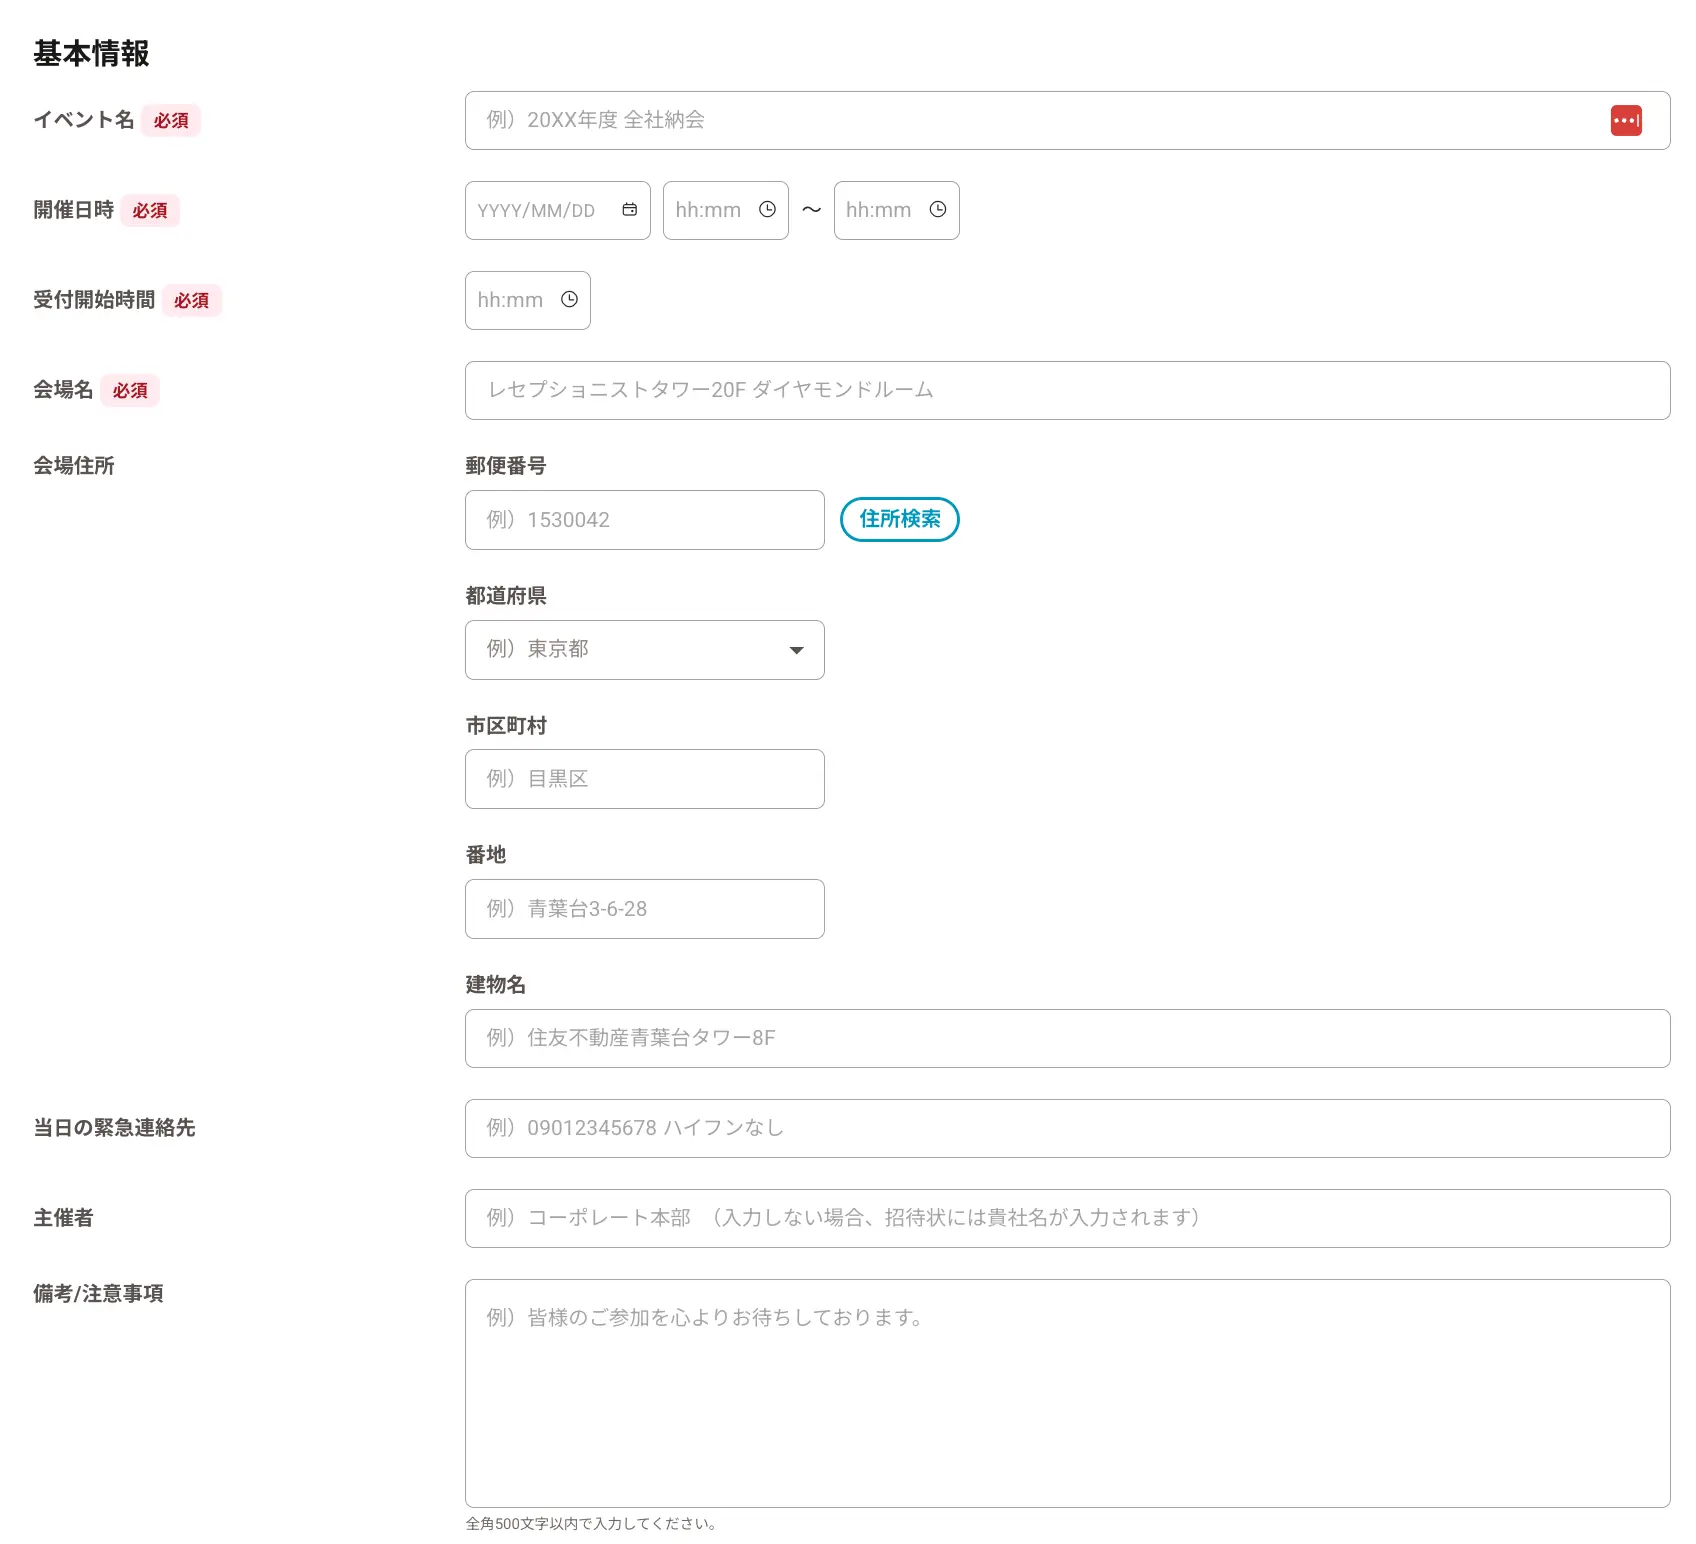1696x1544 pixels.
Task: Click the 会場住所 label
Action: pos(74,465)
